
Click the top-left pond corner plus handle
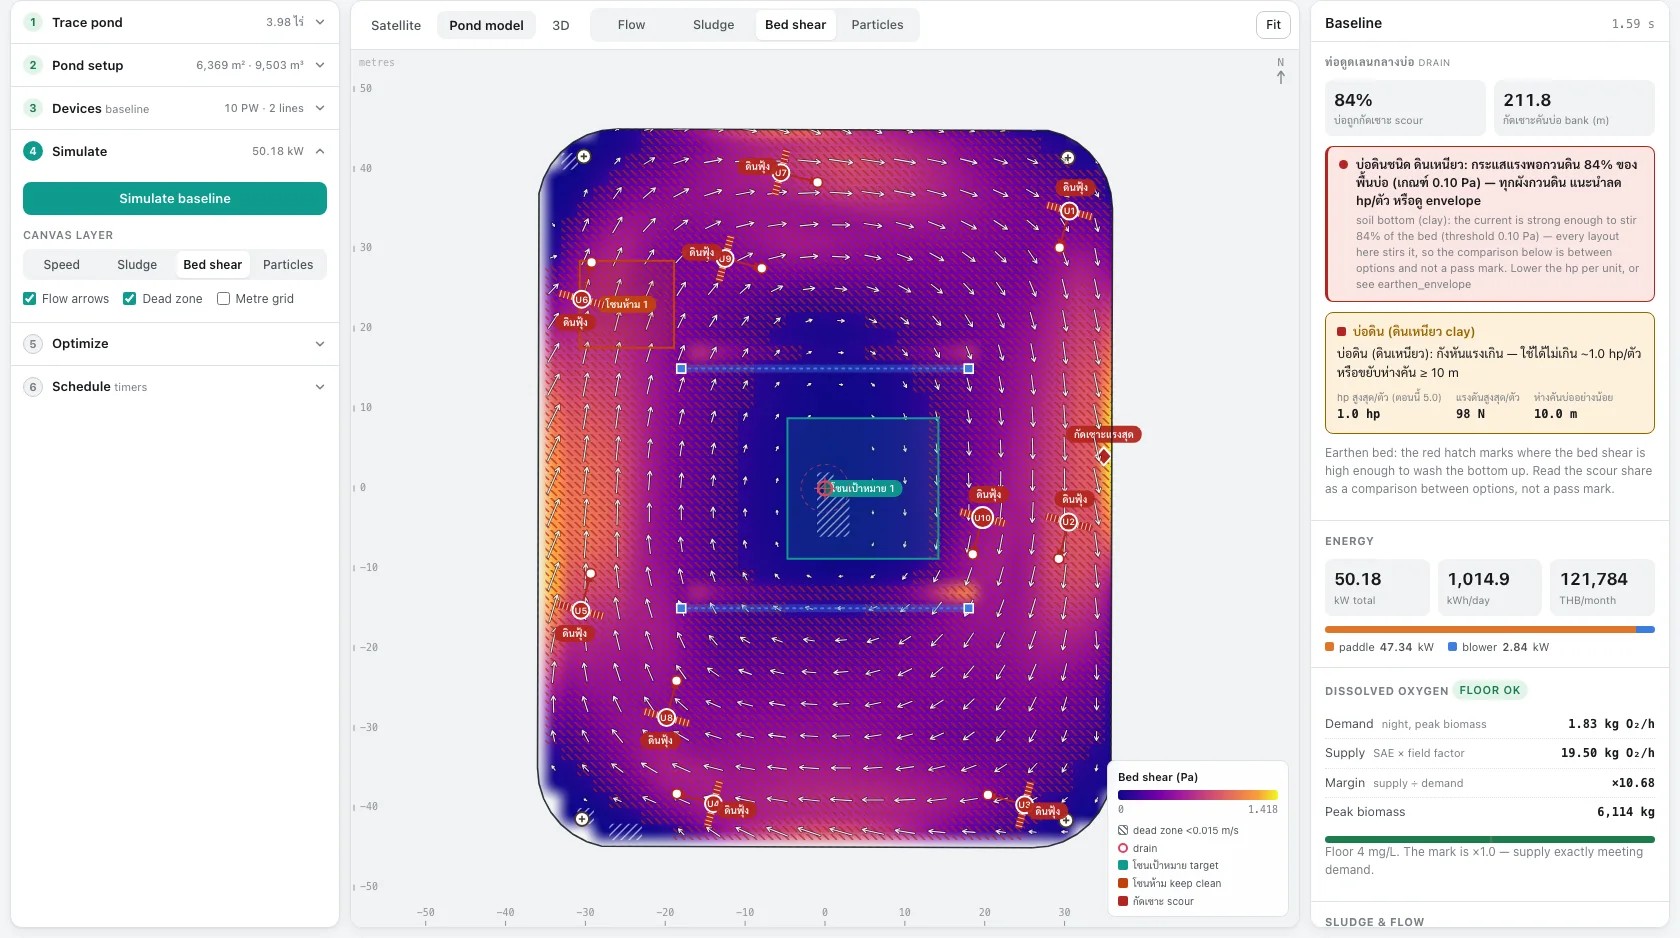coord(584,156)
